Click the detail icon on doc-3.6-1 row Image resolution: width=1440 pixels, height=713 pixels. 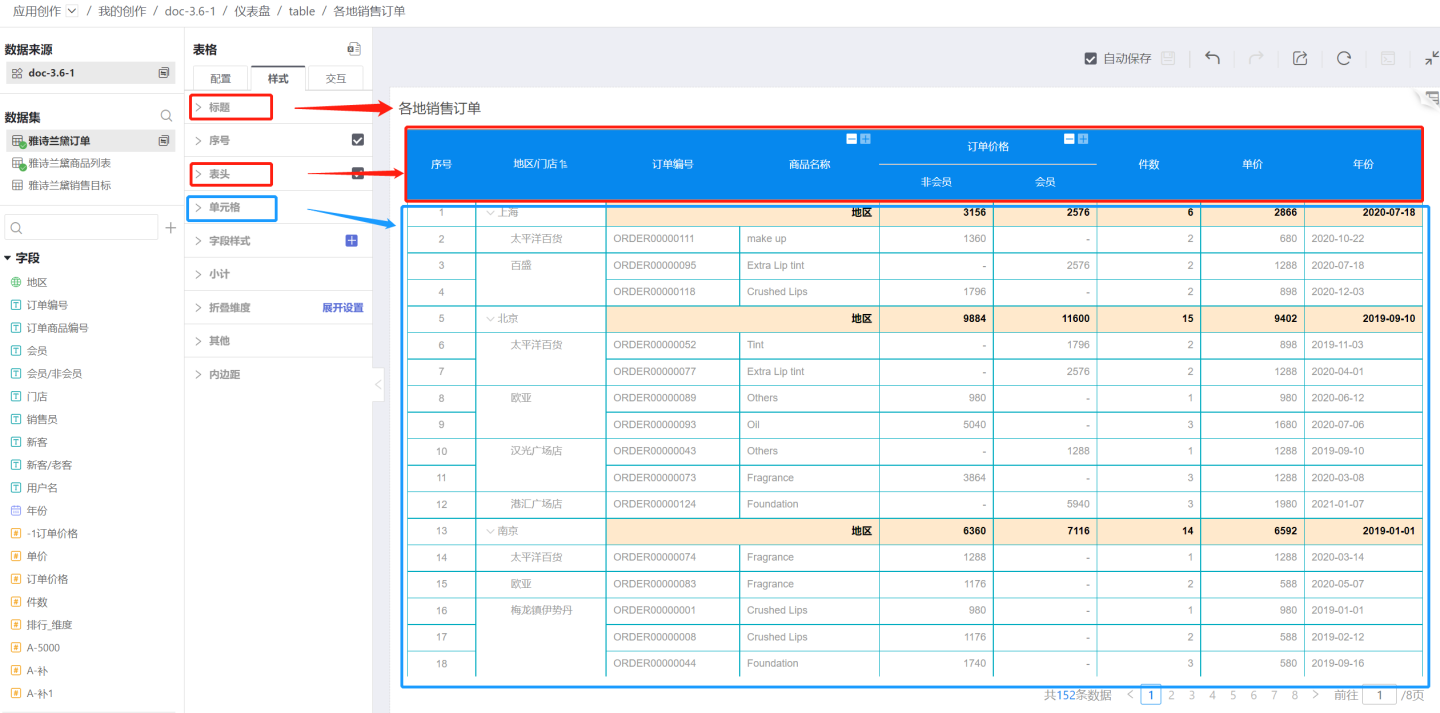(x=164, y=73)
